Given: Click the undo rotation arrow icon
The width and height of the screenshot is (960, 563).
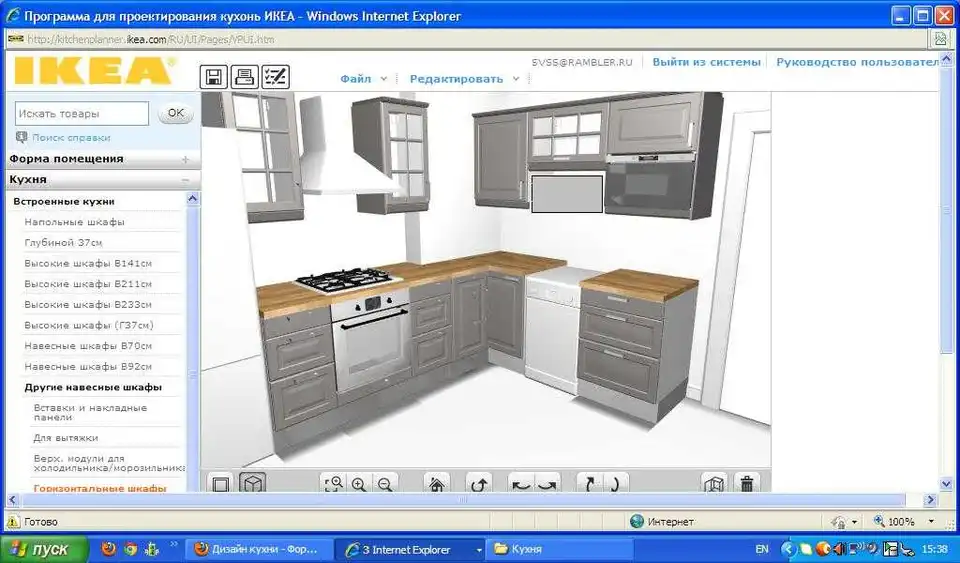Looking at the screenshot, I should [479, 484].
